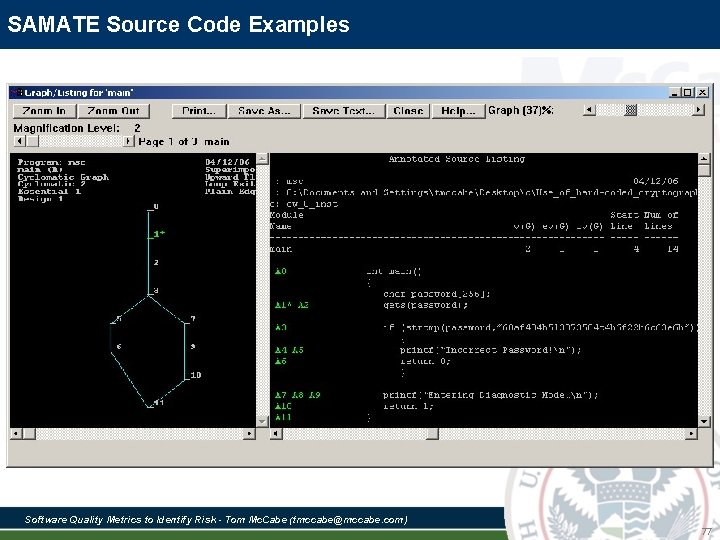Image resolution: width=720 pixels, height=540 pixels.
Task: Click the 'Entering Diagnostic Mode' printf line
Action: tap(490, 395)
